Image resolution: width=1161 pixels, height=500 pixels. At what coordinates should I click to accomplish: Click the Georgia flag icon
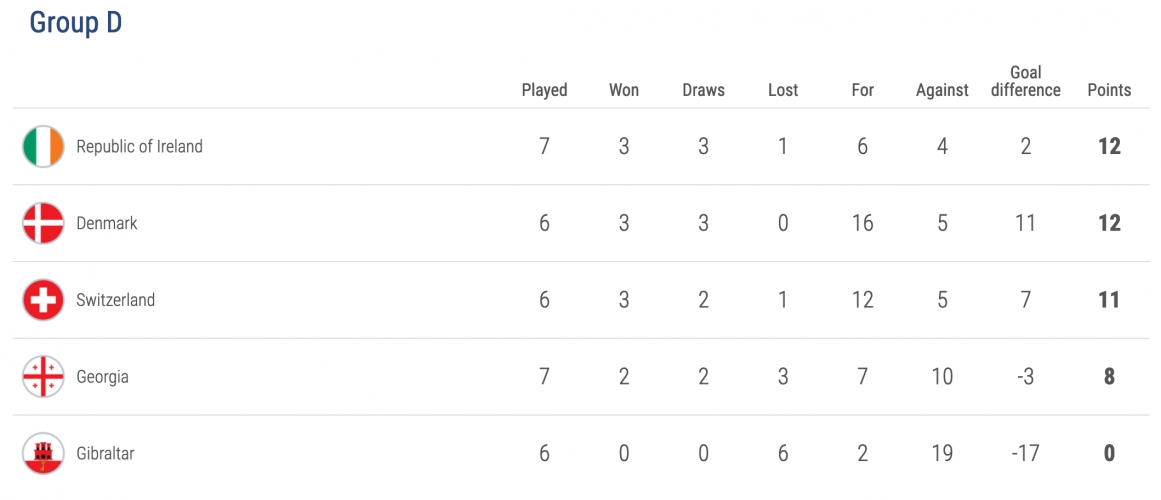pyautogui.click(x=43, y=377)
